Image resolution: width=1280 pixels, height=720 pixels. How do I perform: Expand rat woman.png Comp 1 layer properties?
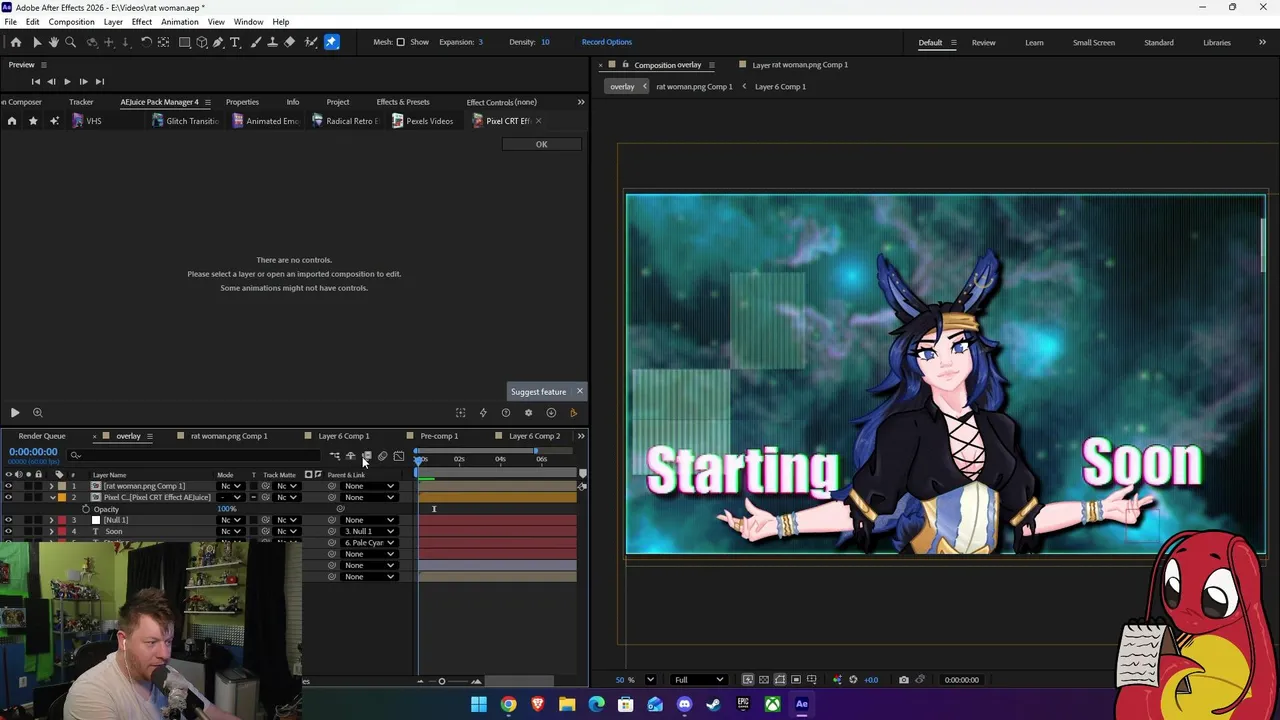click(51, 486)
